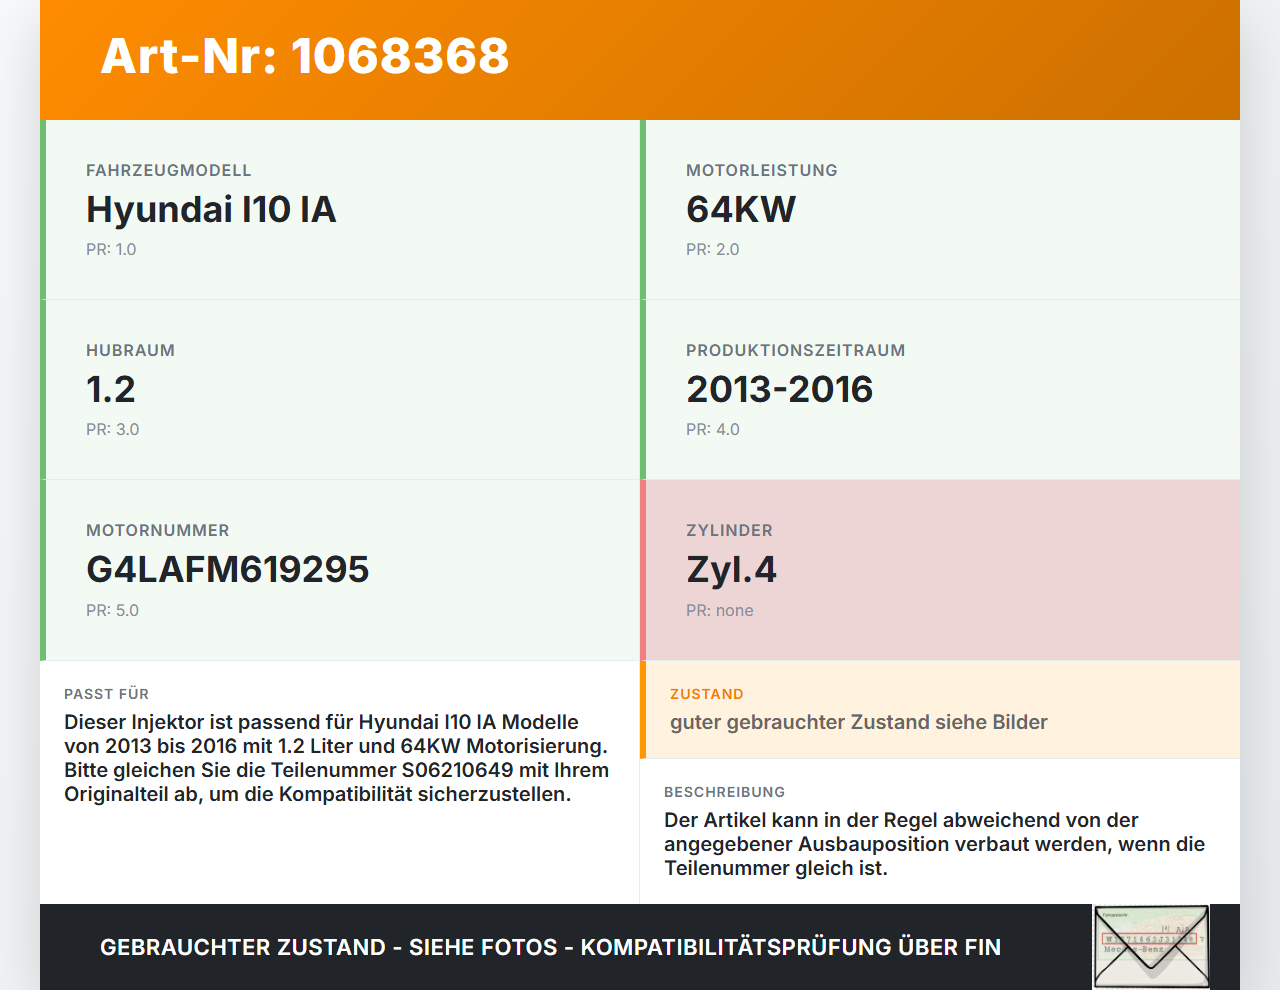1280x990 pixels.
Task: Click the PASST FÜR heading
Action: coord(107,694)
